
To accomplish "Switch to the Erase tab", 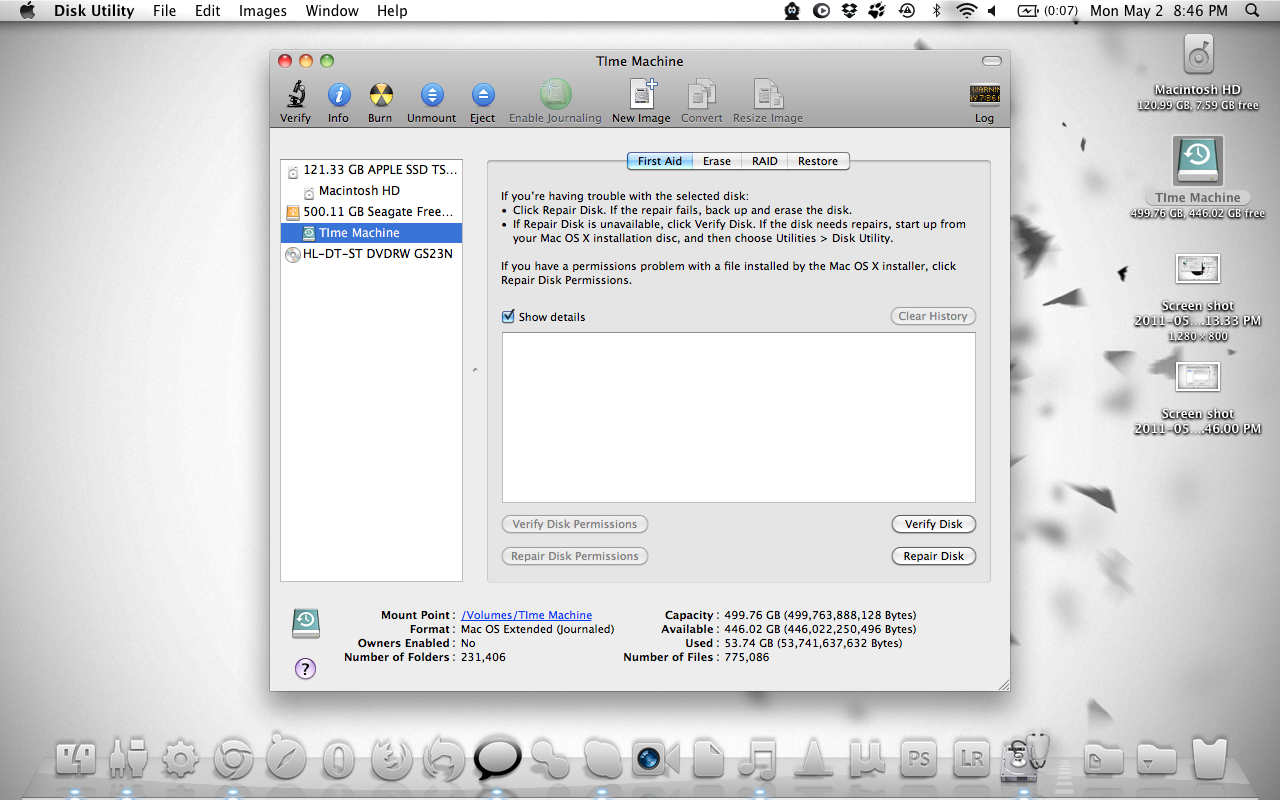I will point(717,161).
